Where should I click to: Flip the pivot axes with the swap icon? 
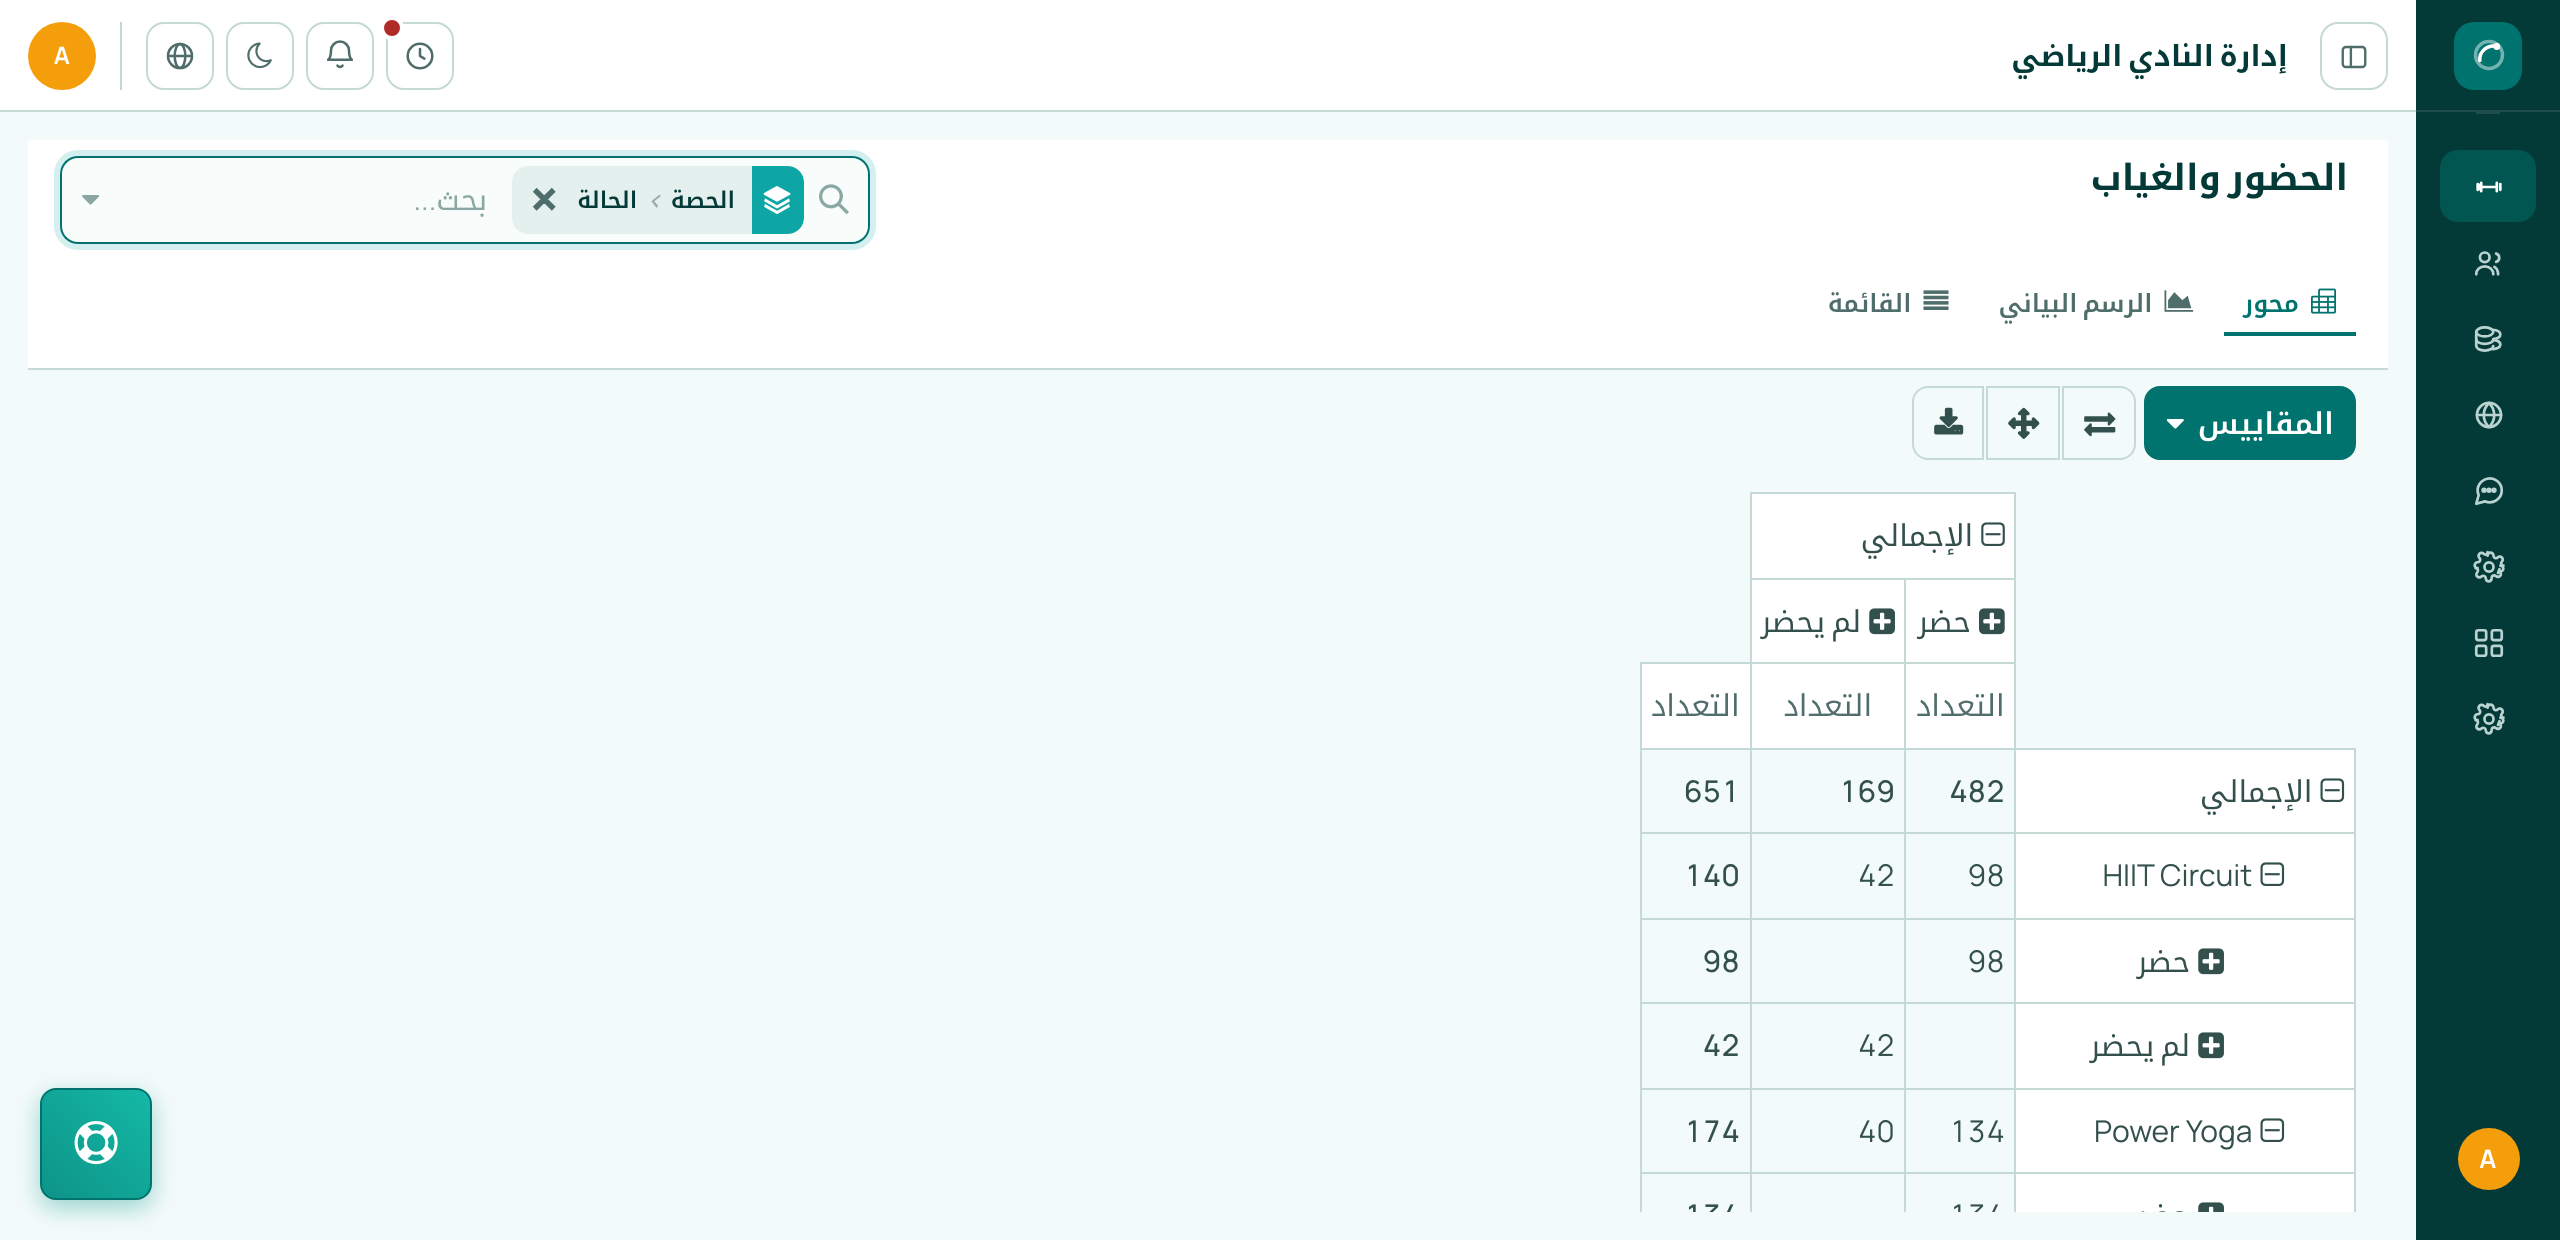tap(2099, 423)
